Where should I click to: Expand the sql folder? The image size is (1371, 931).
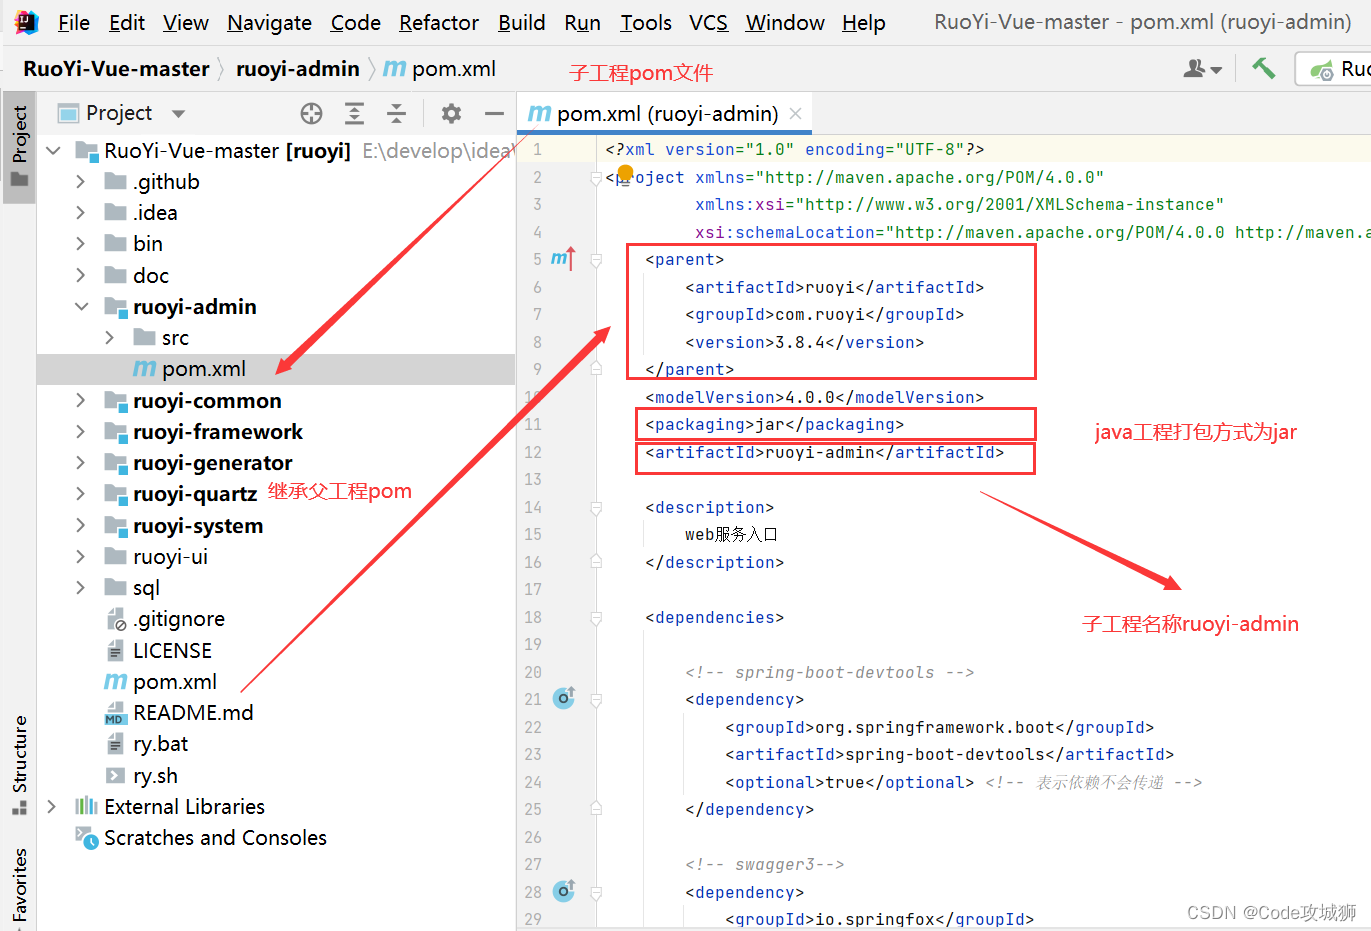pos(81,588)
